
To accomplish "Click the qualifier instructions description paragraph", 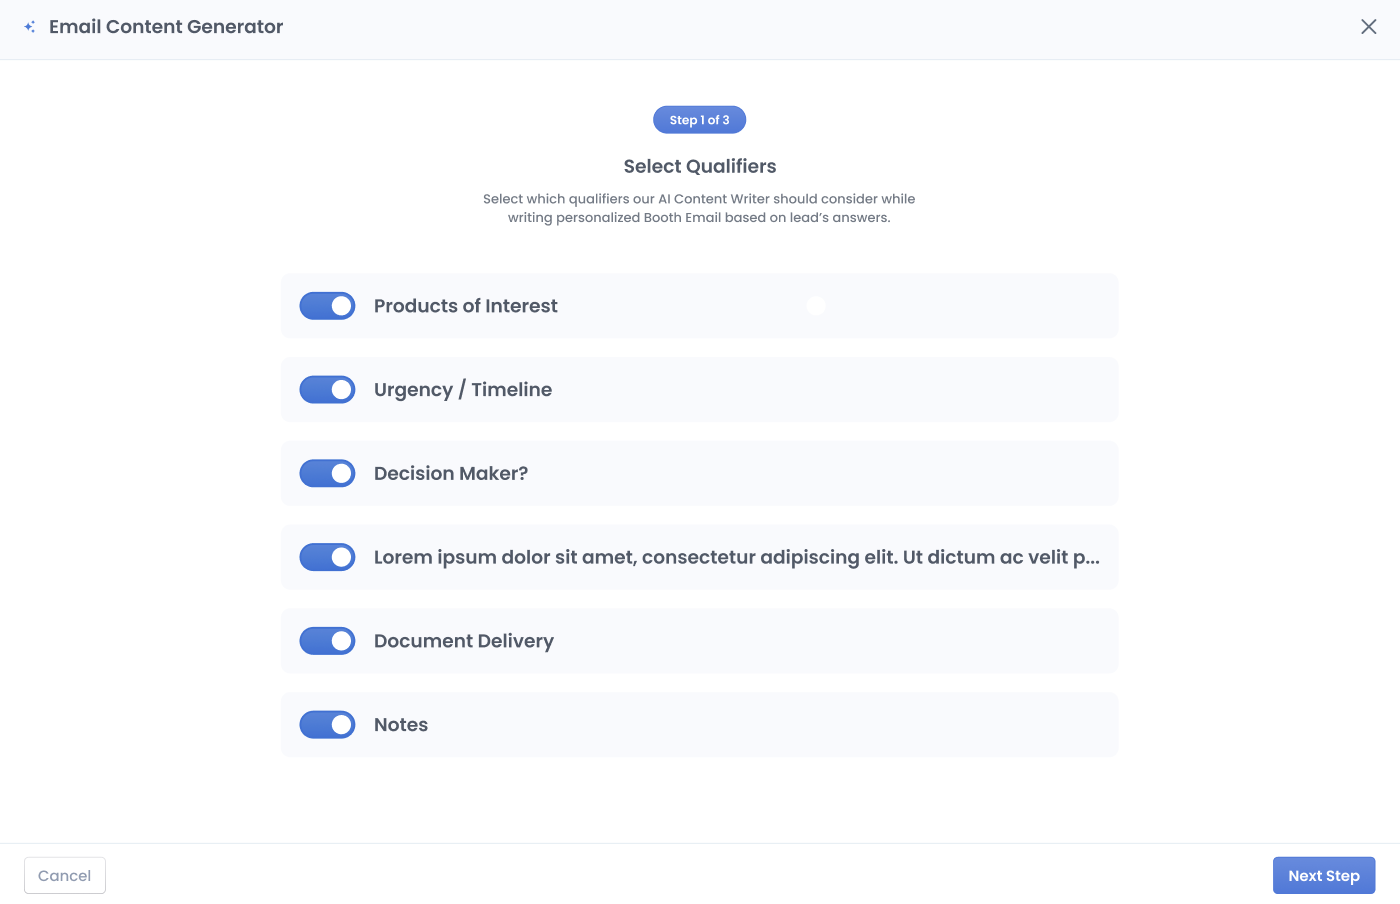I will pos(699,208).
